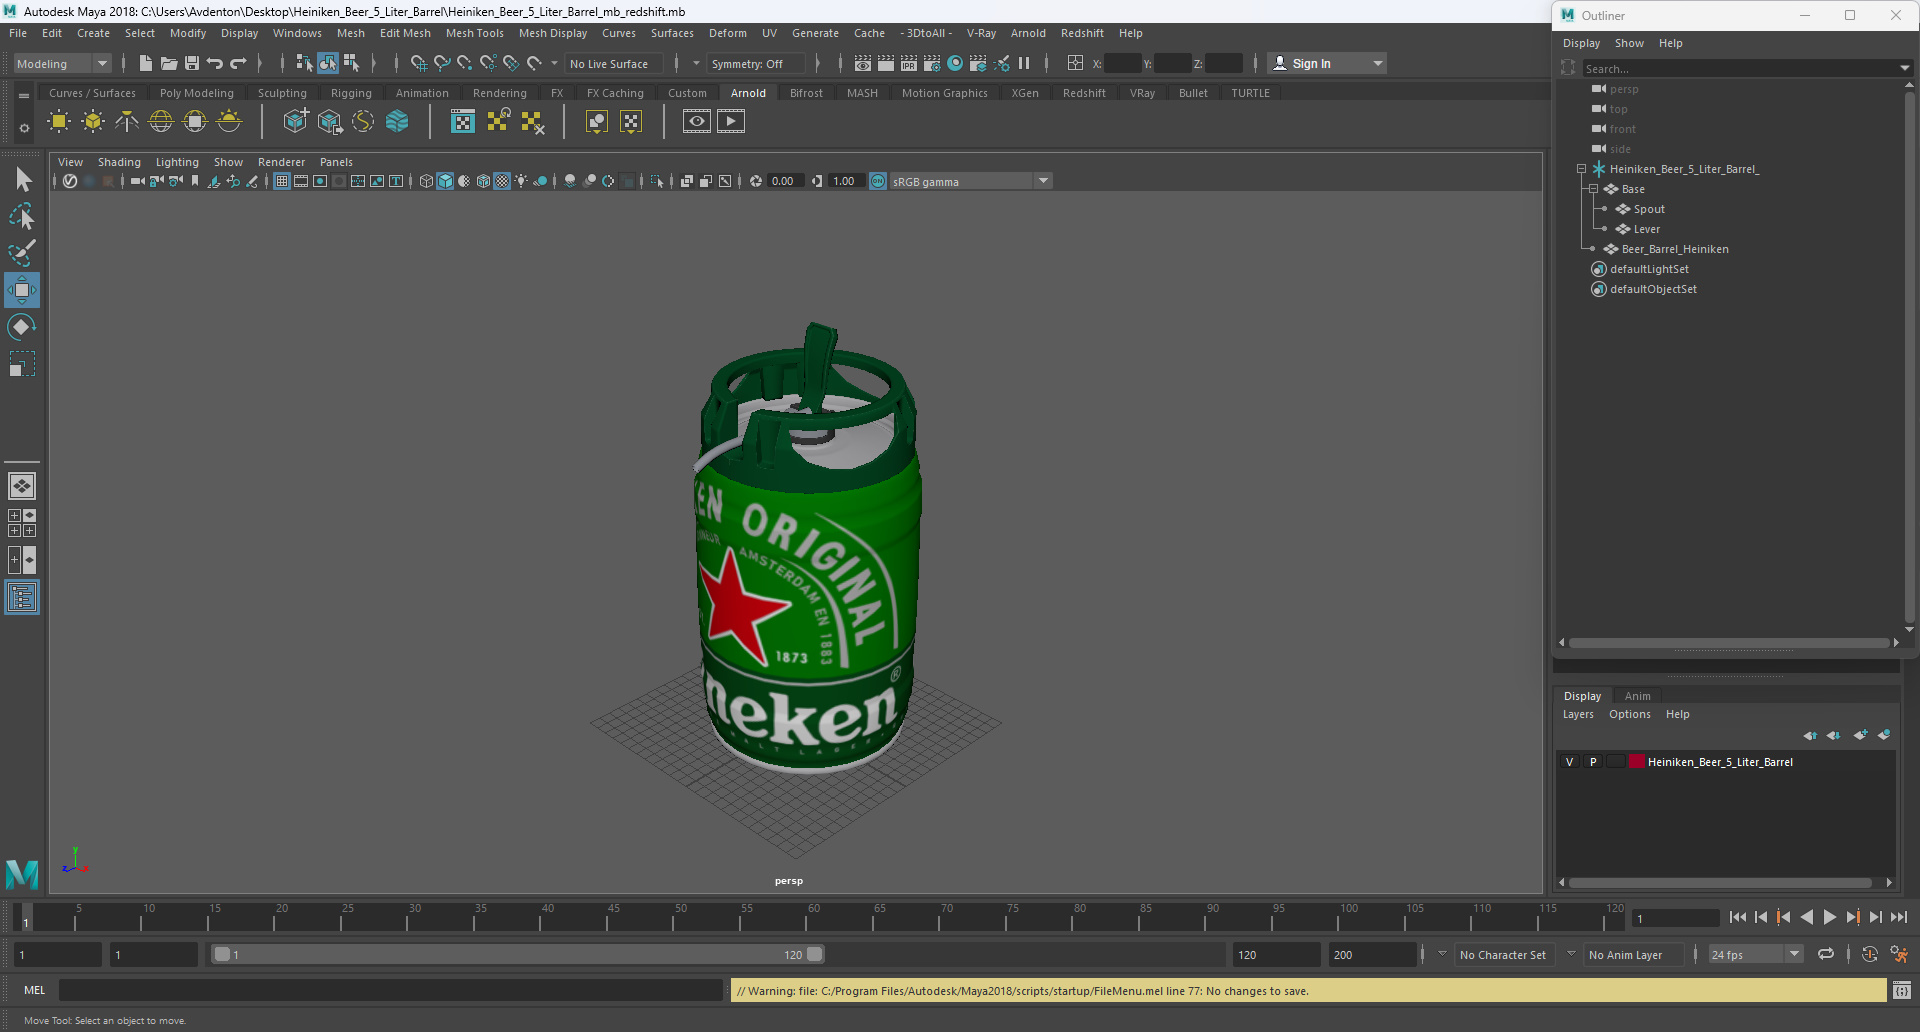Click the playback range slider bar
The image size is (1920, 1032).
click(518, 955)
